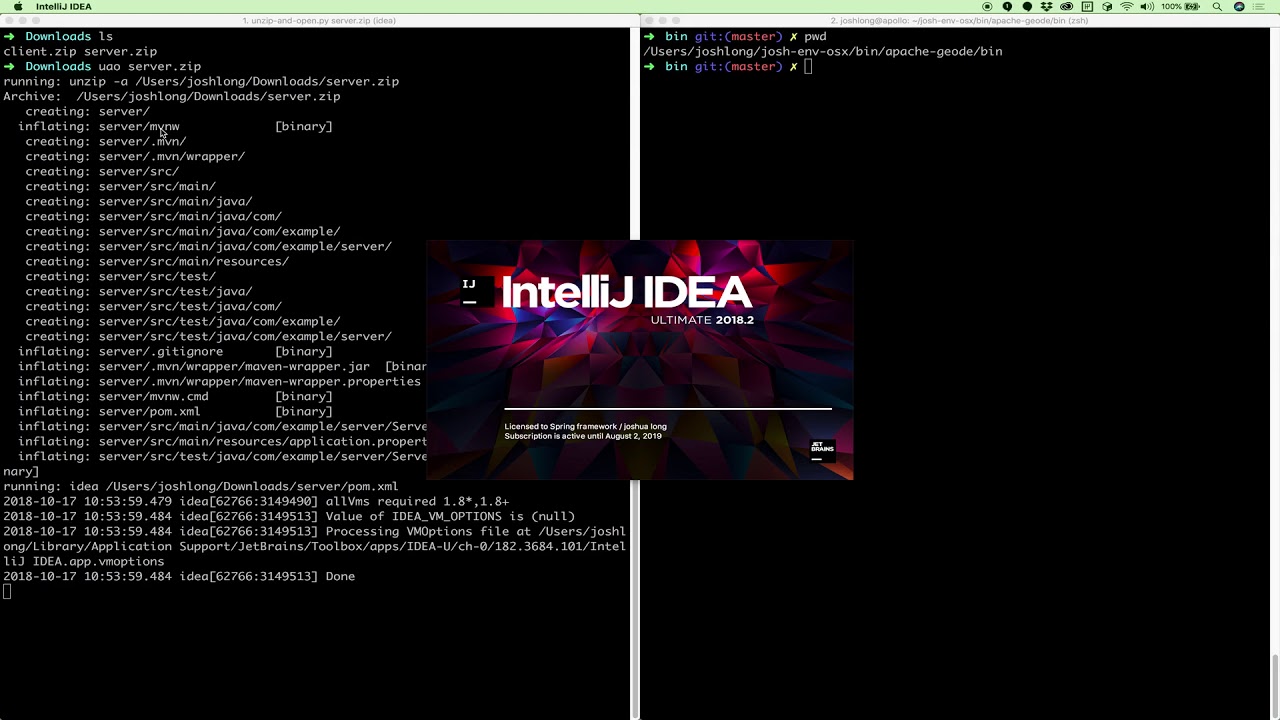
Task: Open the Wi-Fi status menu
Action: tap(1127, 6)
